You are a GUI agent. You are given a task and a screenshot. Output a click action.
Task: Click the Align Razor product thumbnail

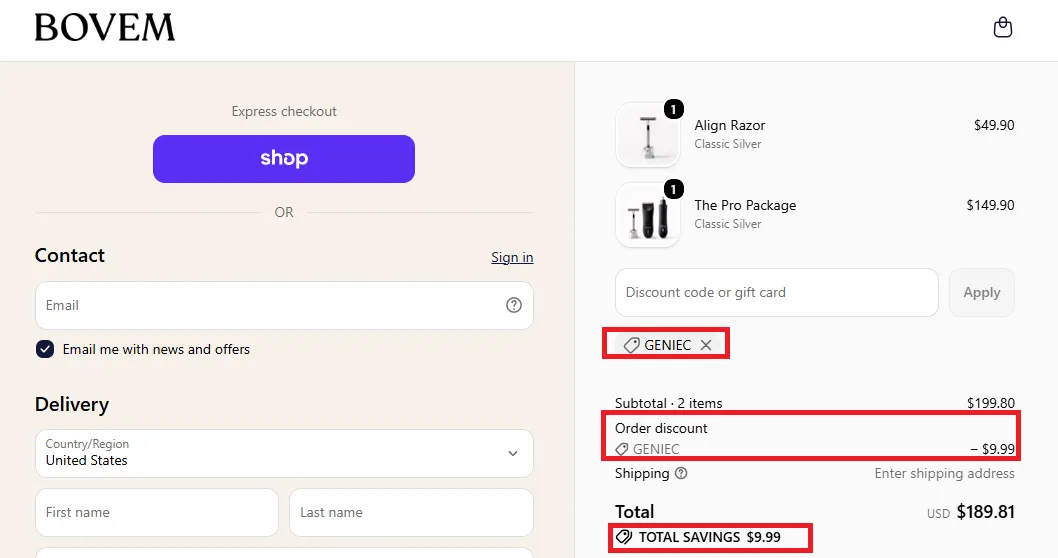[x=648, y=135]
